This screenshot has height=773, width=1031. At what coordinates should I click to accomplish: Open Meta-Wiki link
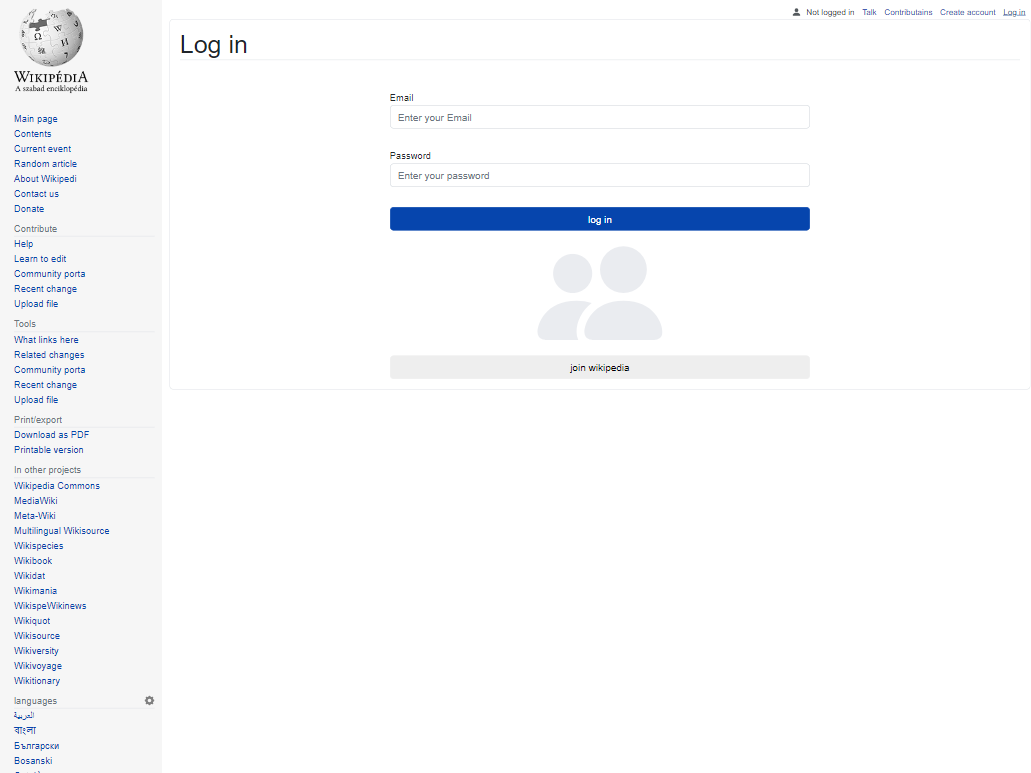[x=34, y=515]
